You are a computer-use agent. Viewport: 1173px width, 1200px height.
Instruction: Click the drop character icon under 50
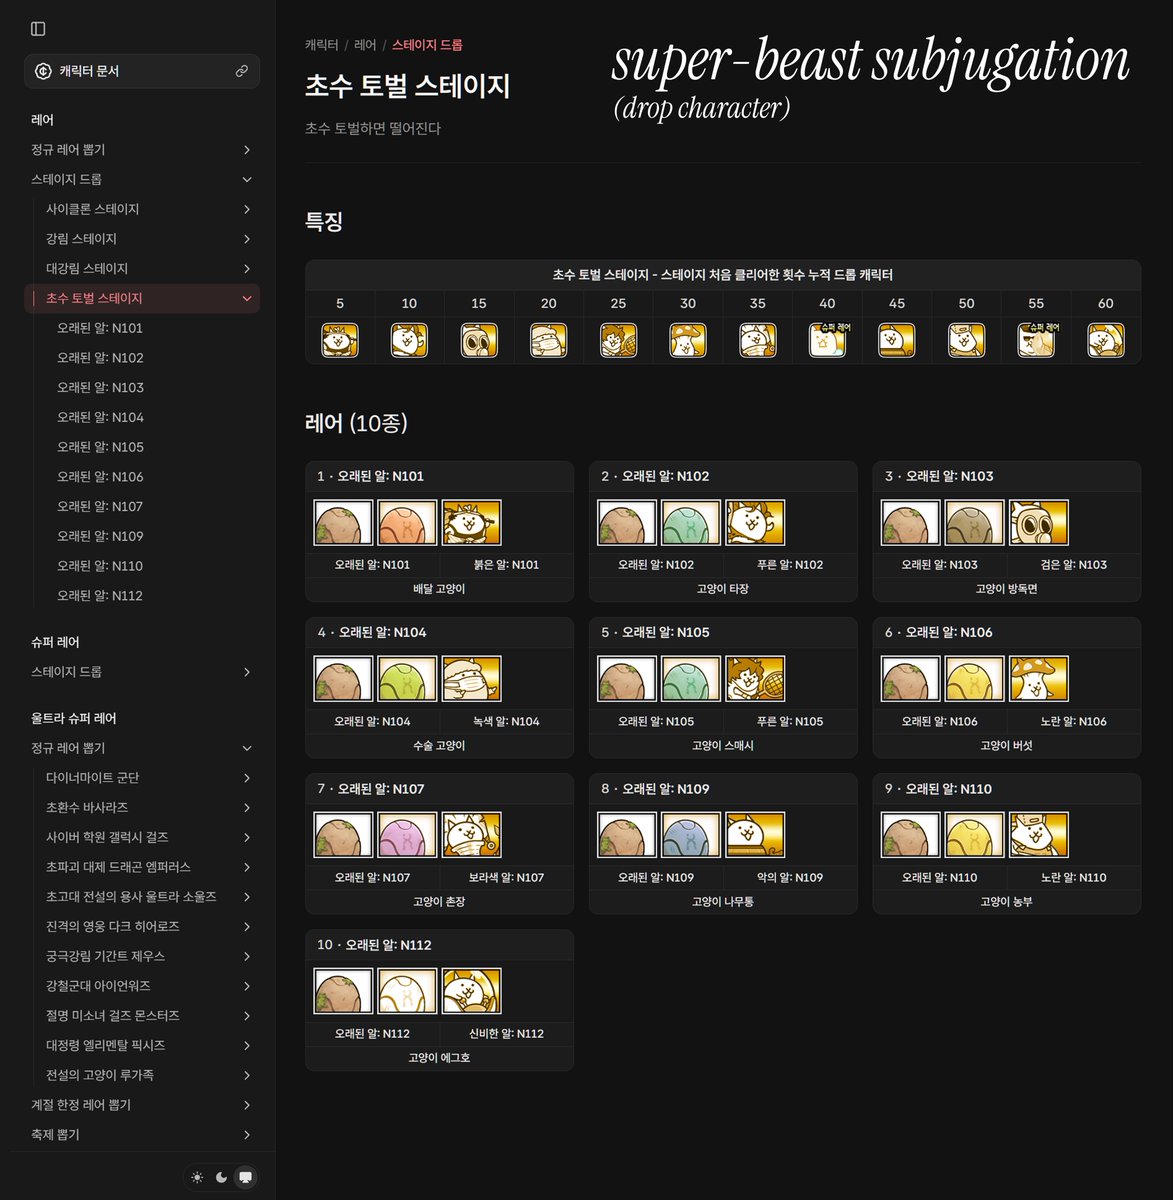966,340
